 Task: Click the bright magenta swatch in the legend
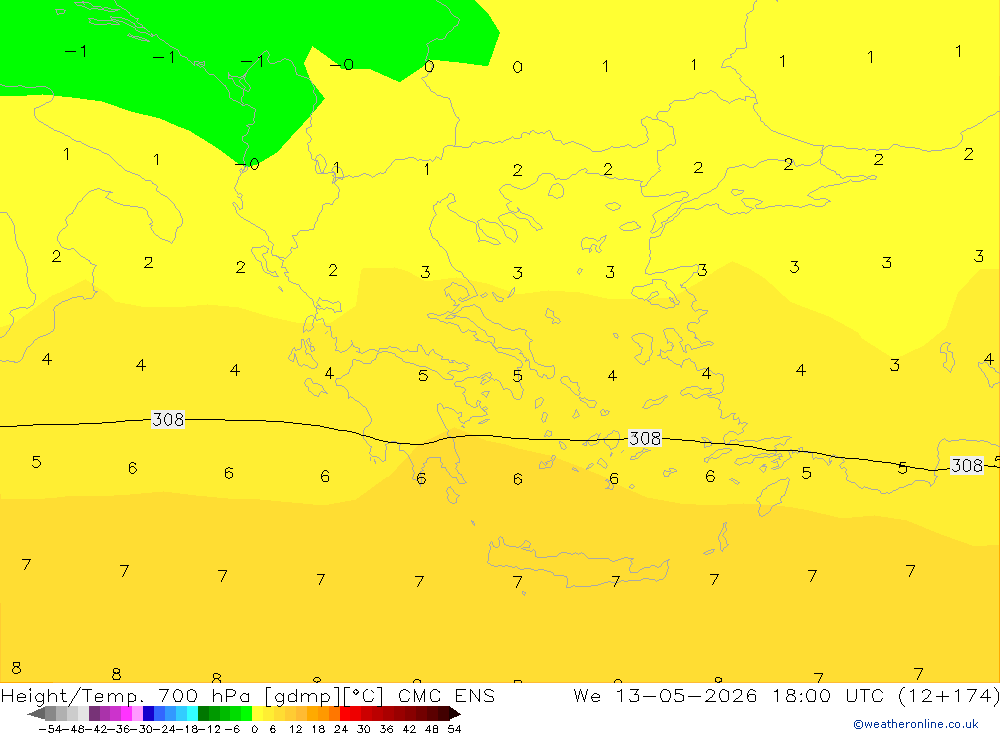126,714
